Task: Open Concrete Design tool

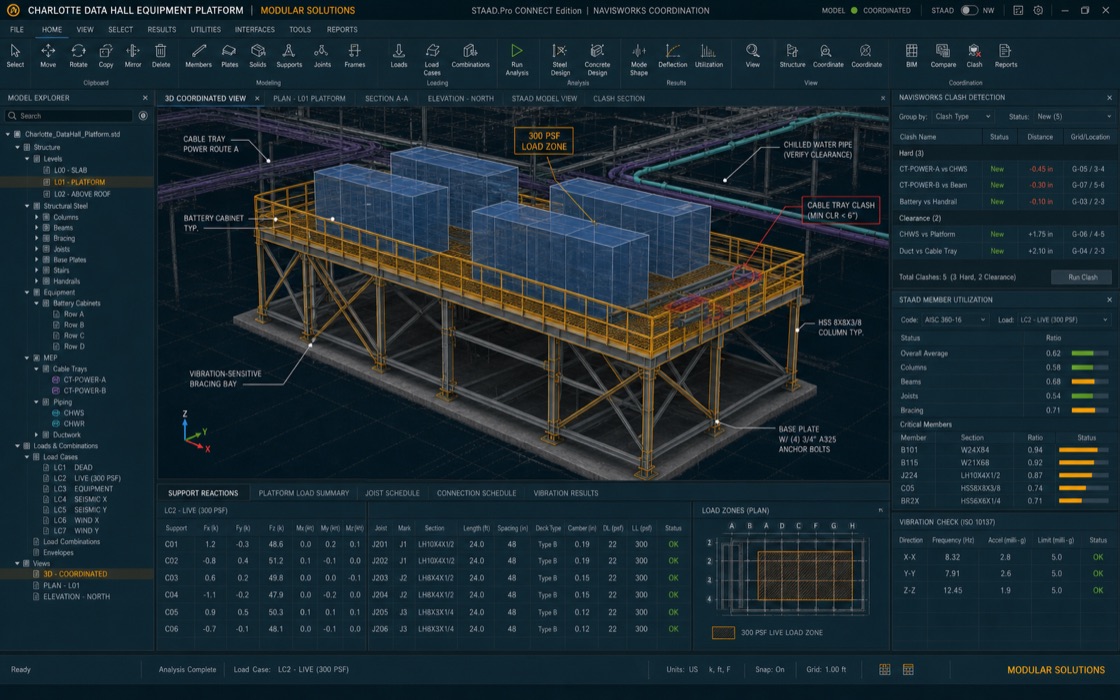Action: 597,59
